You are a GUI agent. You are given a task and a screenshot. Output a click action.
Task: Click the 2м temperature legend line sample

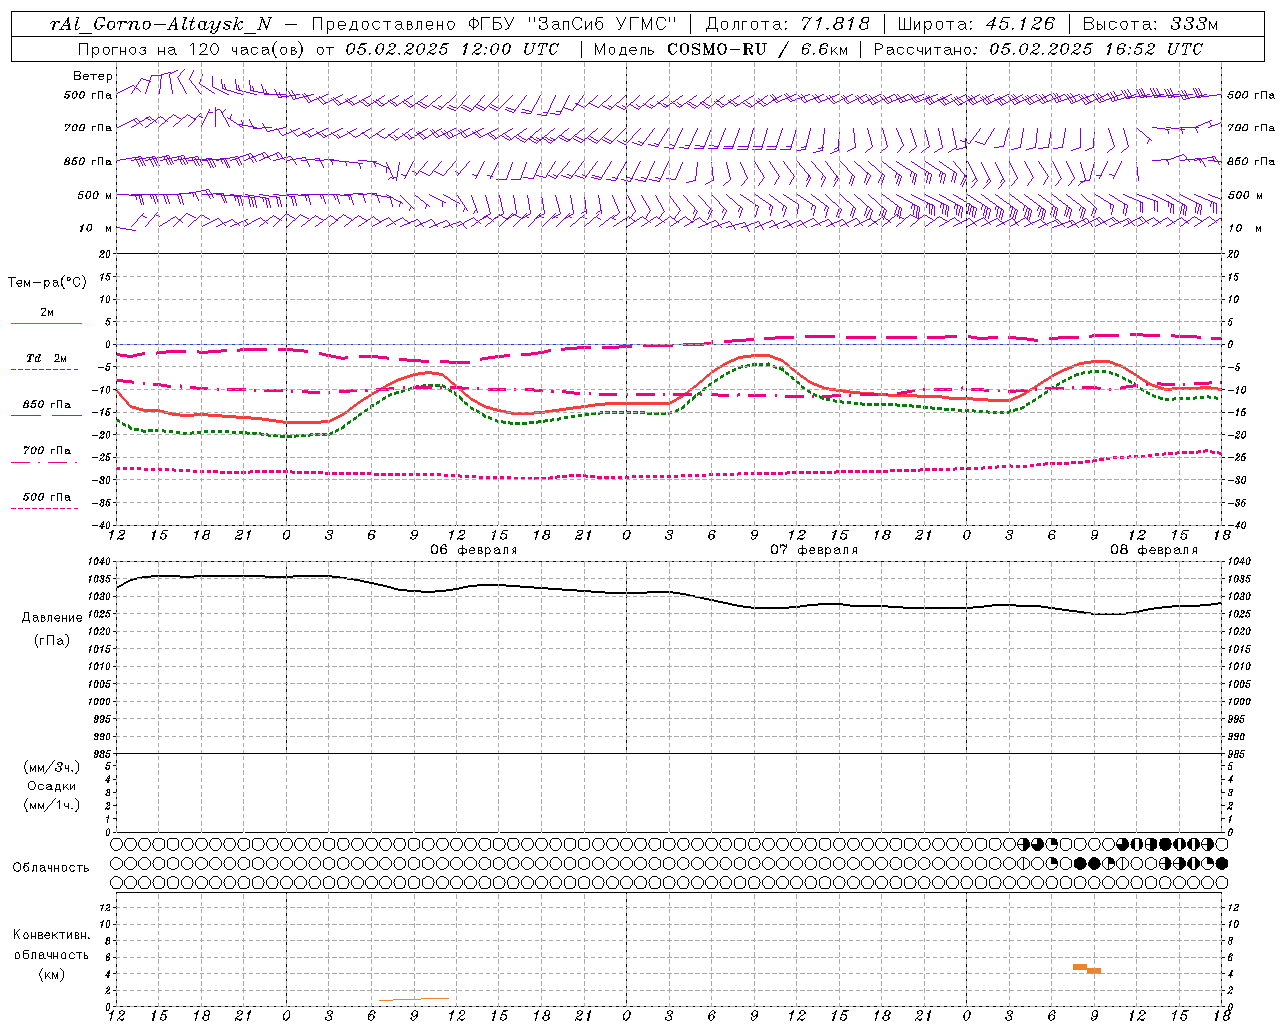(46, 324)
